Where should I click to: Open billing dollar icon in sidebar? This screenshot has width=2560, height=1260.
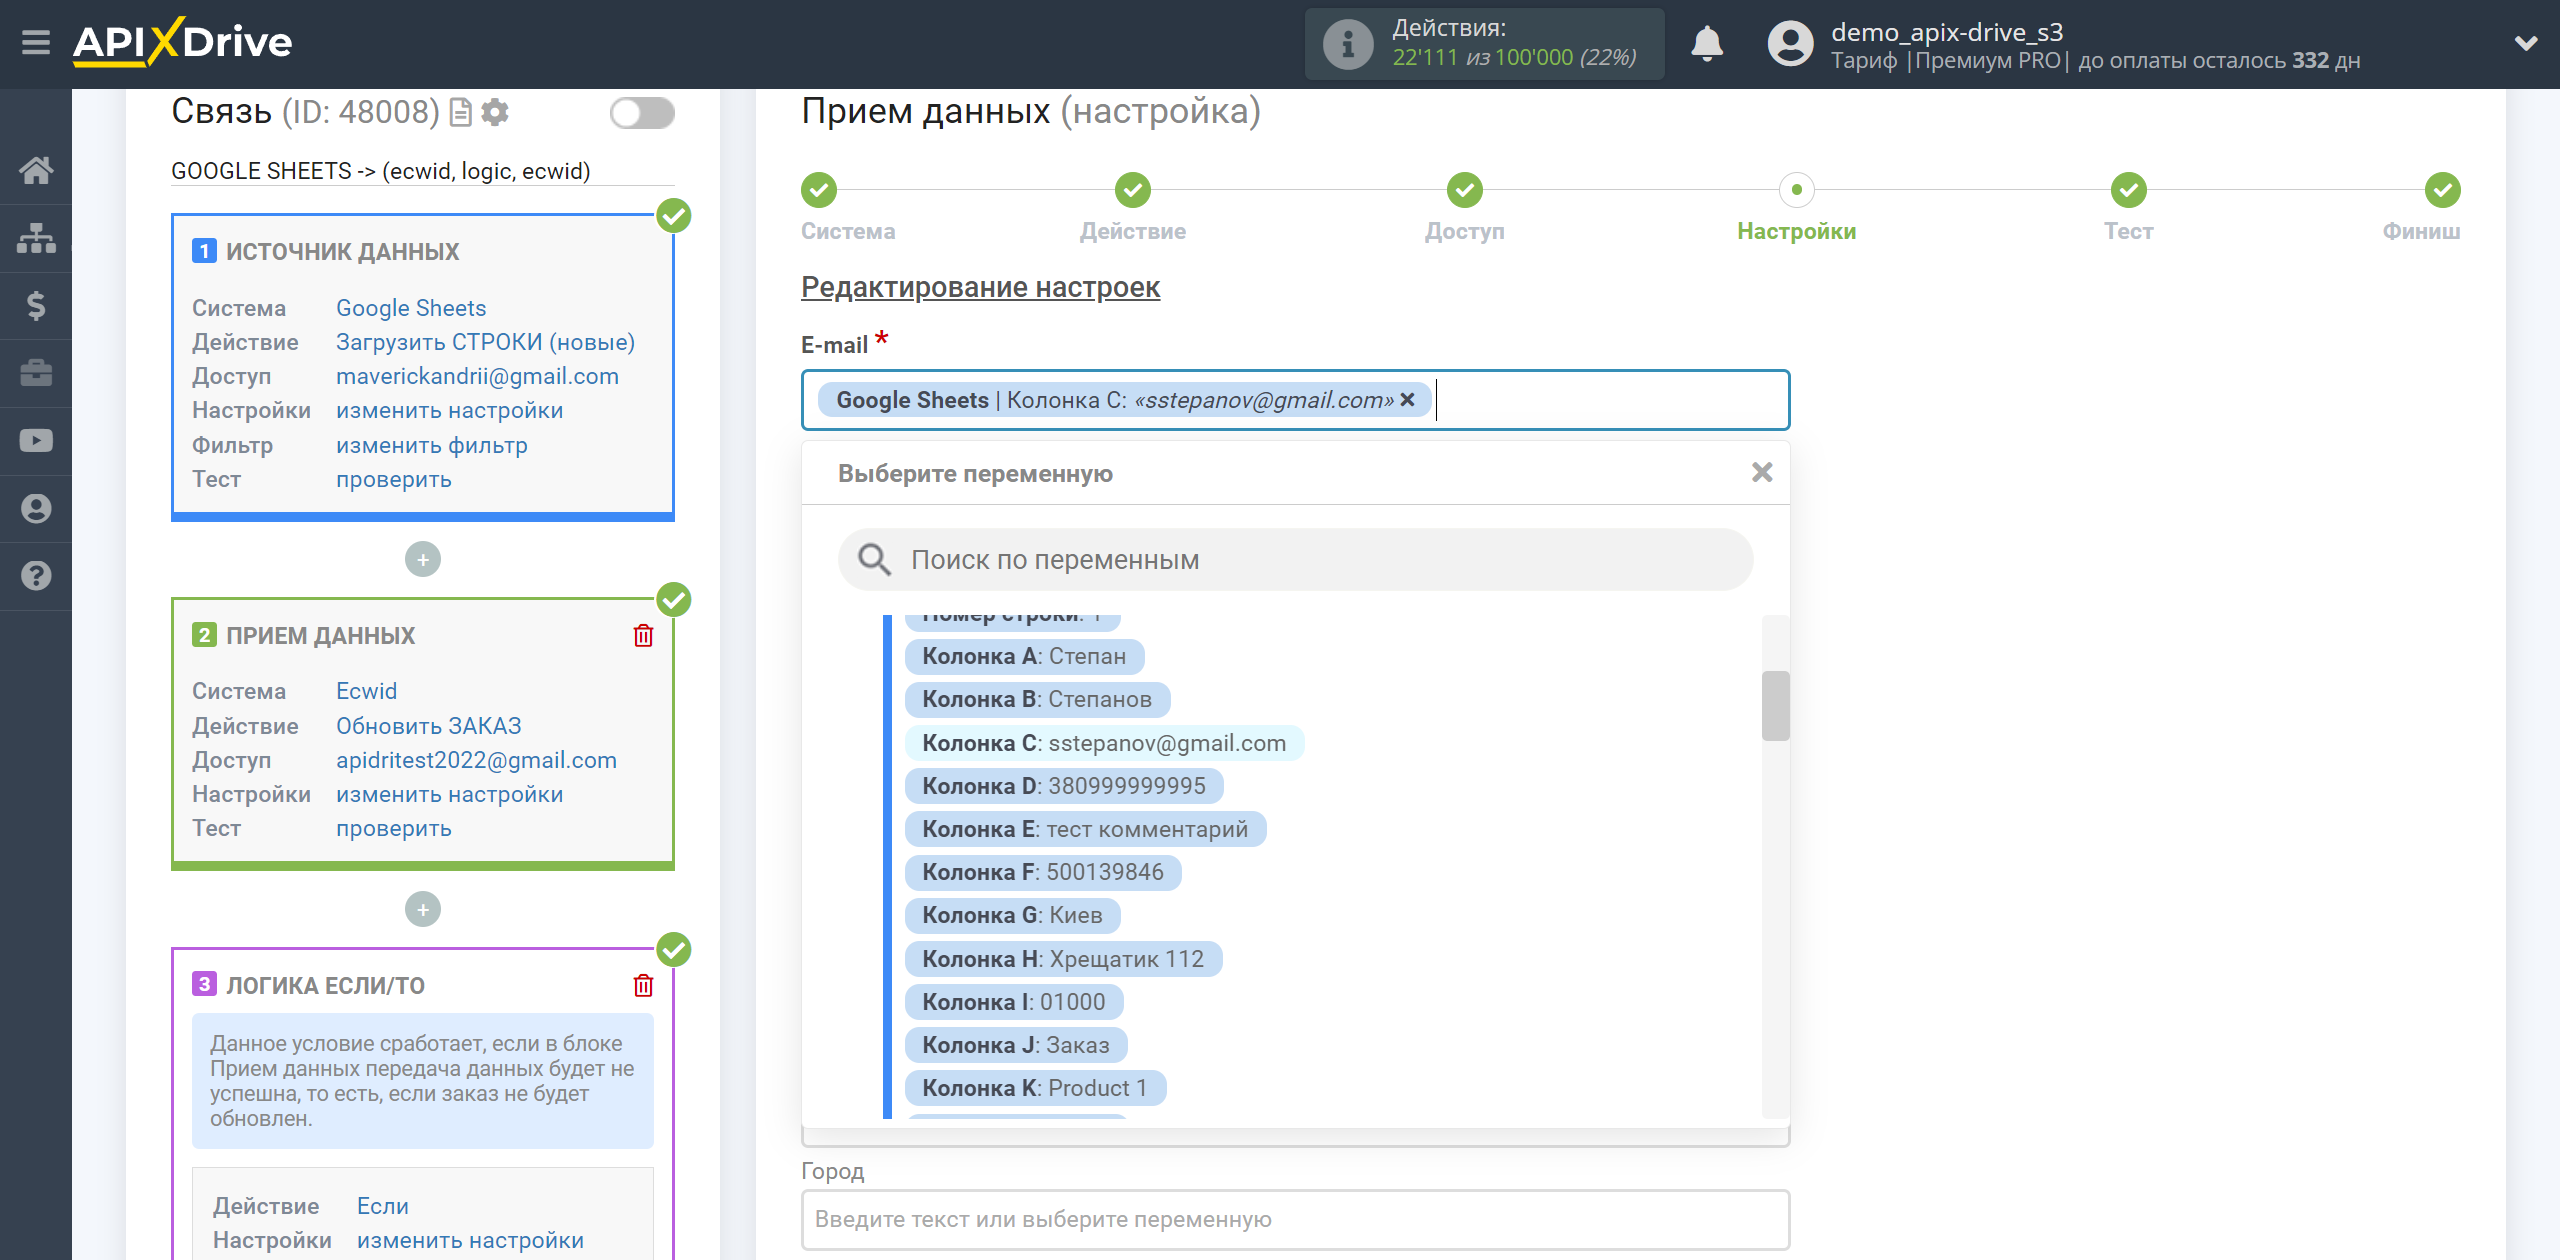tap(36, 305)
